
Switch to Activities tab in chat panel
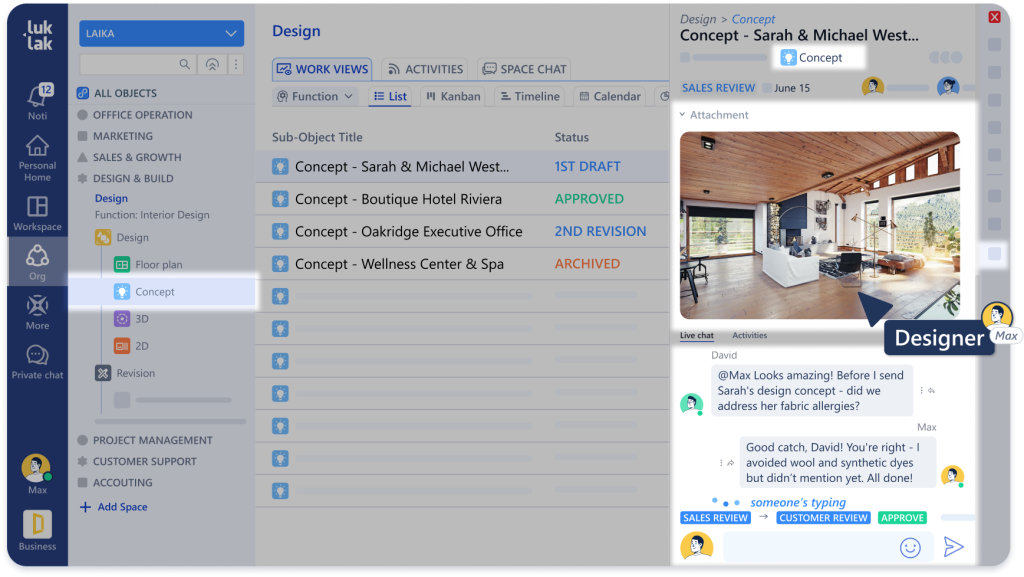click(x=749, y=336)
